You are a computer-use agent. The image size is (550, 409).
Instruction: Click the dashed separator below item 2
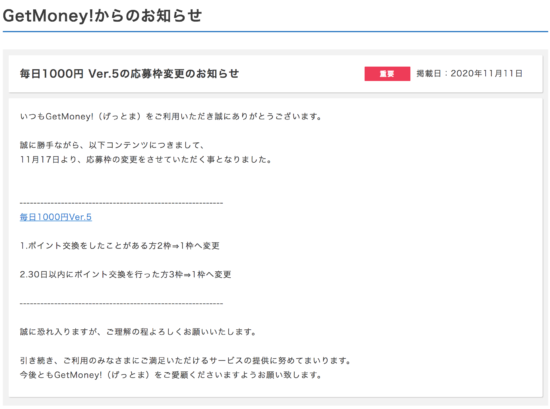click(121, 303)
